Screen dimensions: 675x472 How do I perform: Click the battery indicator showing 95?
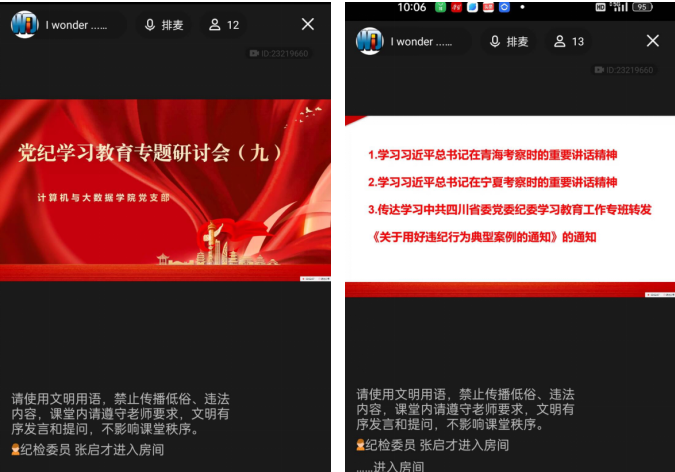(641, 7)
